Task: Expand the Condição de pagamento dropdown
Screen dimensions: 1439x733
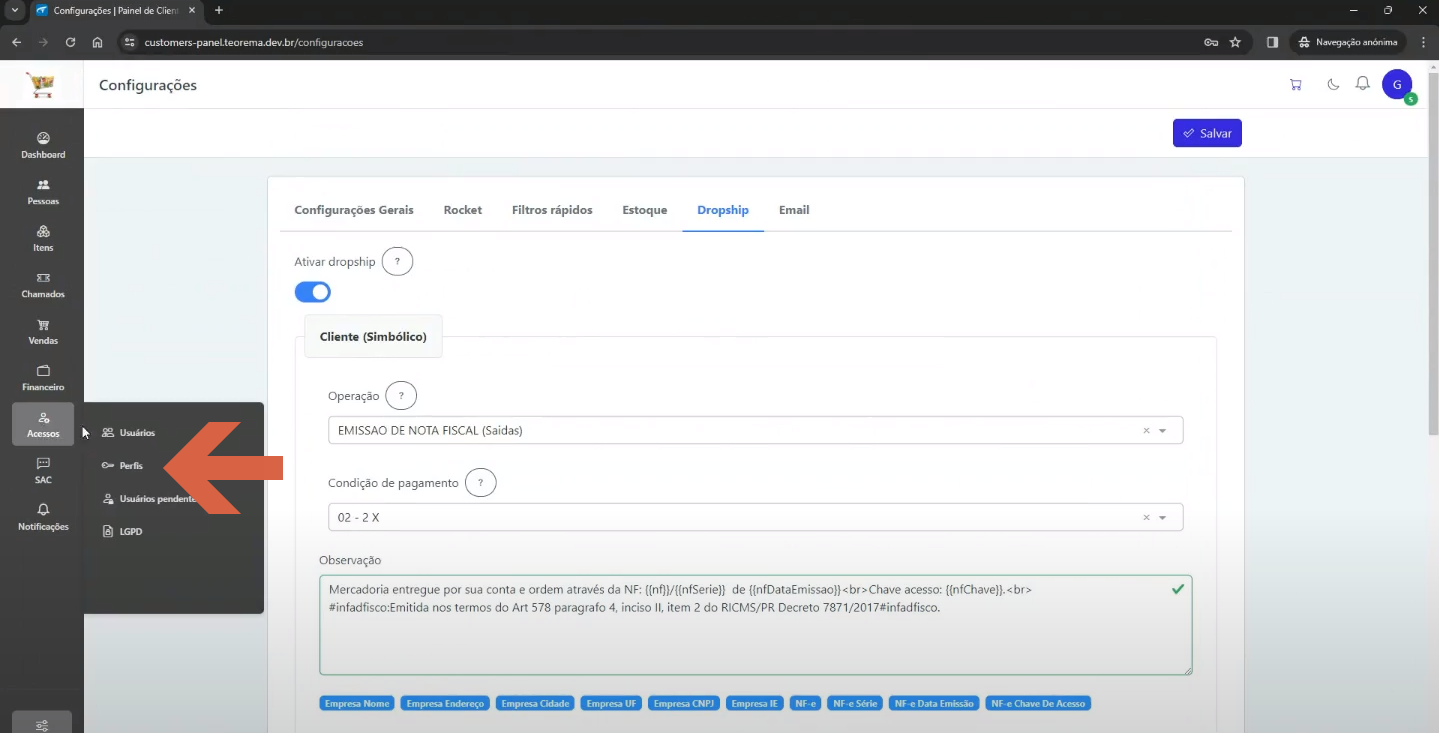Action: coord(1163,518)
